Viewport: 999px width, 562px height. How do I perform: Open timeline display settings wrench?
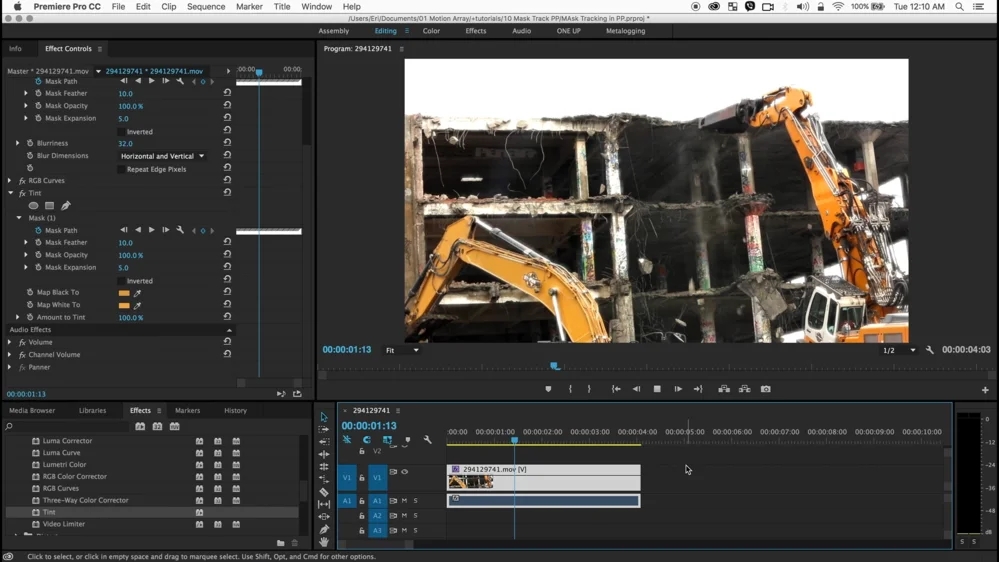point(428,440)
